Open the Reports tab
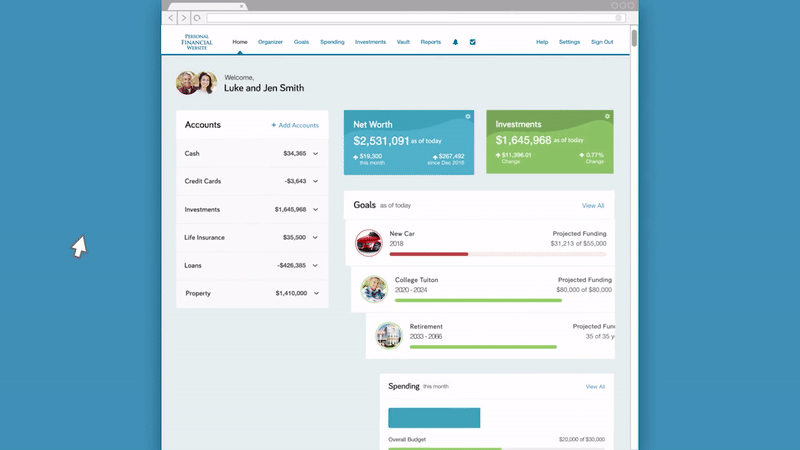Viewport: 800px width, 450px height. [x=431, y=42]
